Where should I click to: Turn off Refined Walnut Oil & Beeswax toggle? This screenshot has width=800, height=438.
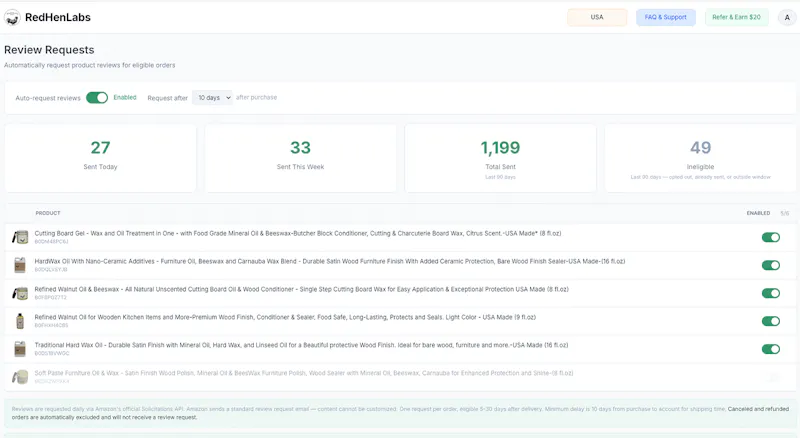(x=770, y=293)
